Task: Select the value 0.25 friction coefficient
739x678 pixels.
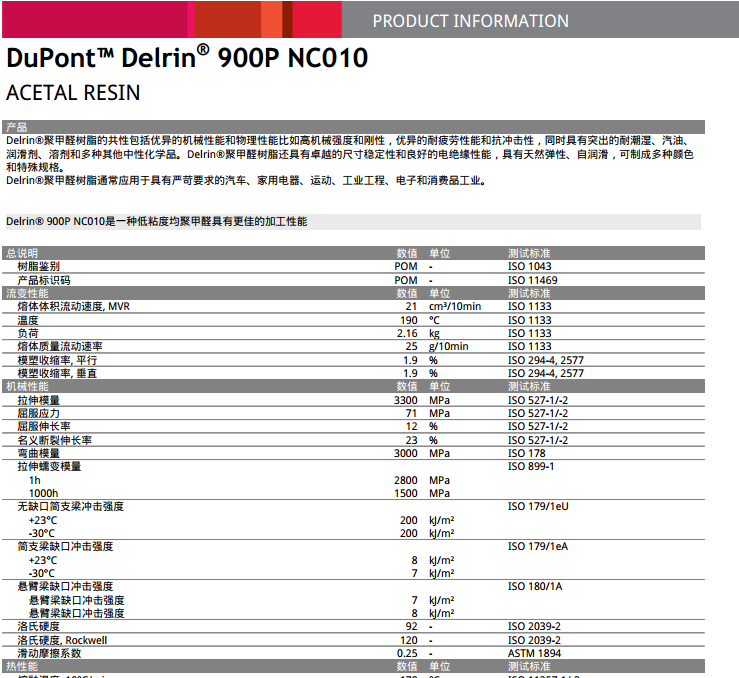Action: [407, 653]
